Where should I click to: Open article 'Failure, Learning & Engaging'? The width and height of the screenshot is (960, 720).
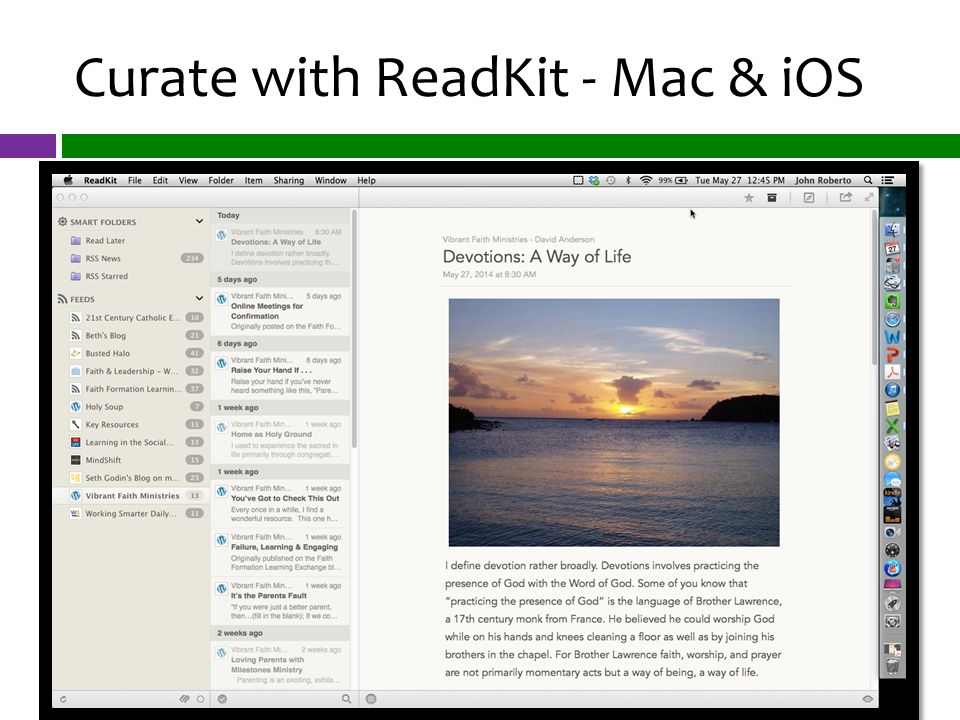coord(280,552)
